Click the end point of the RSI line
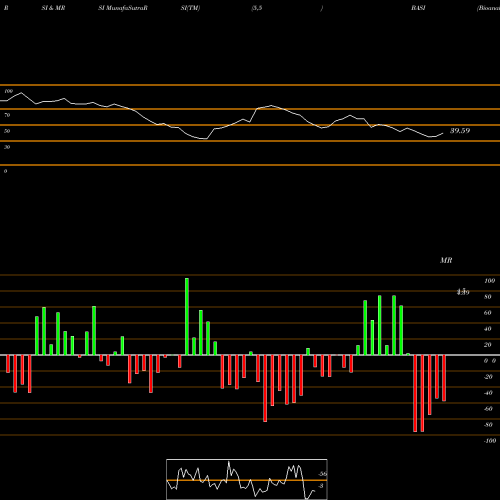The image size is (500, 500). click(x=443, y=133)
